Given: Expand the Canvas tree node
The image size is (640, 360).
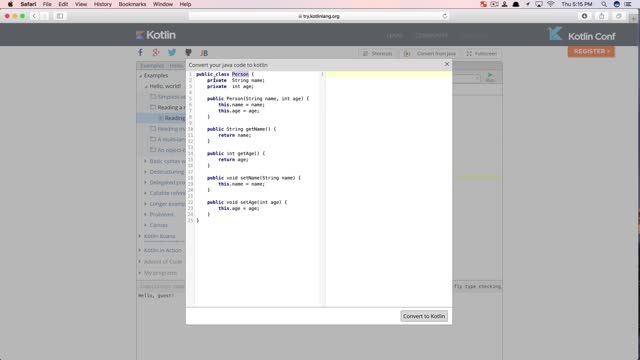Looking at the screenshot, I should click(145, 225).
